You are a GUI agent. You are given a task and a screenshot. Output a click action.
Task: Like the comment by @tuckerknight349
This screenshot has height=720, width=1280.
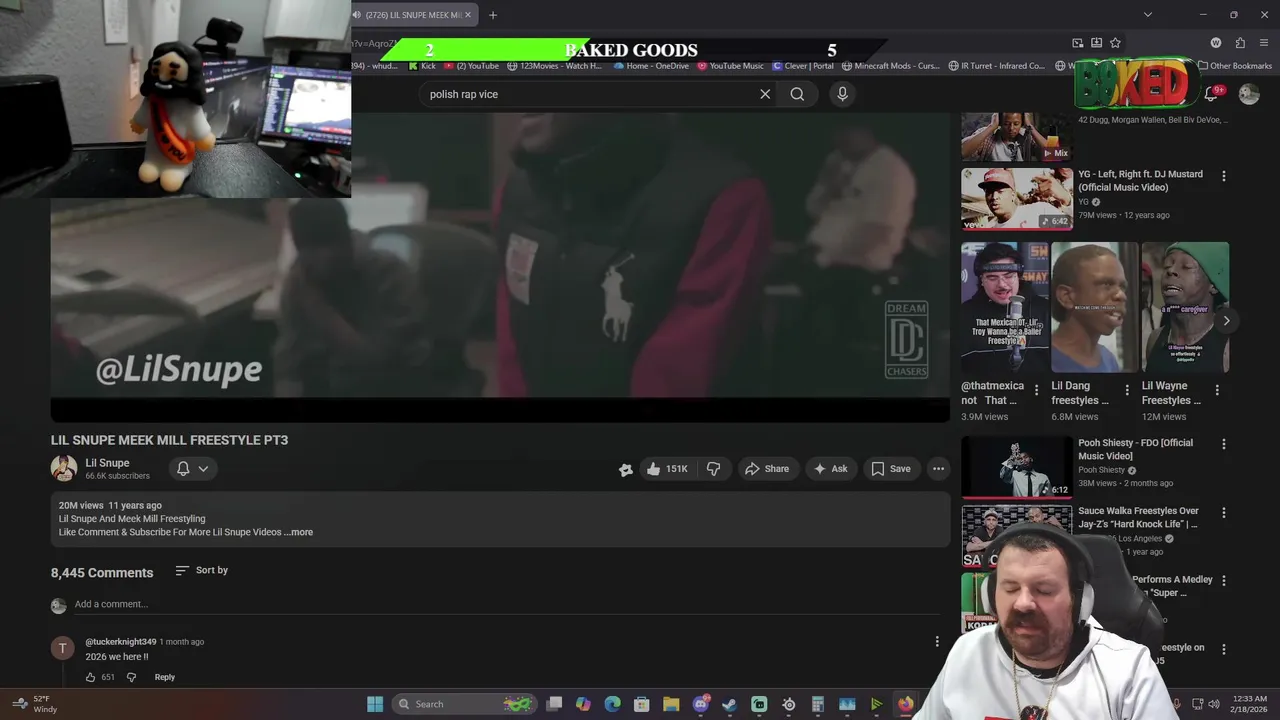point(90,677)
